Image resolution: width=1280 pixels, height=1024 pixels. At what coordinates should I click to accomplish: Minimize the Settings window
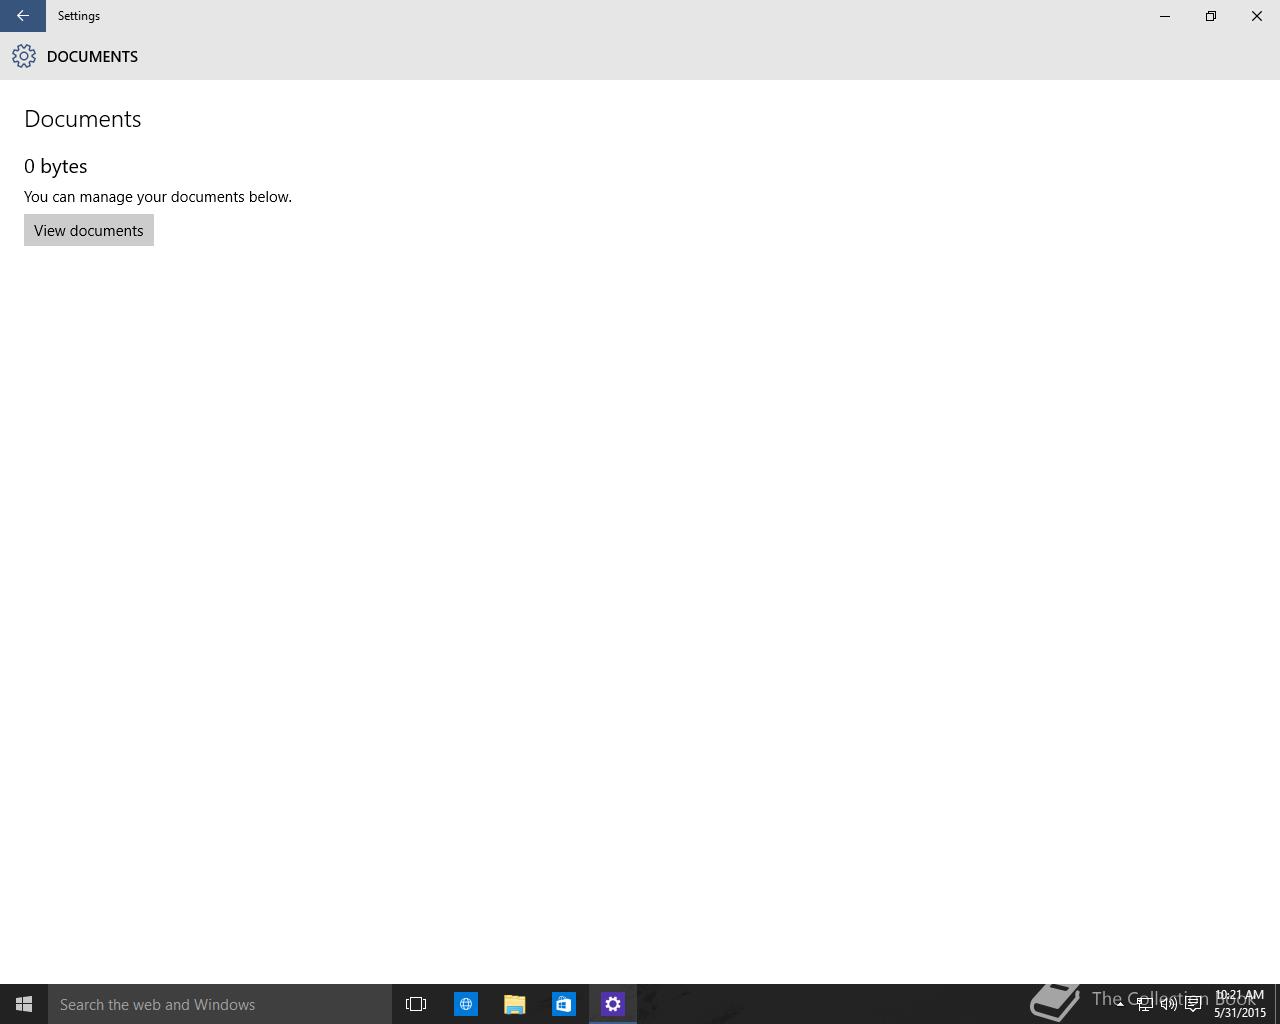[1165, 16]
